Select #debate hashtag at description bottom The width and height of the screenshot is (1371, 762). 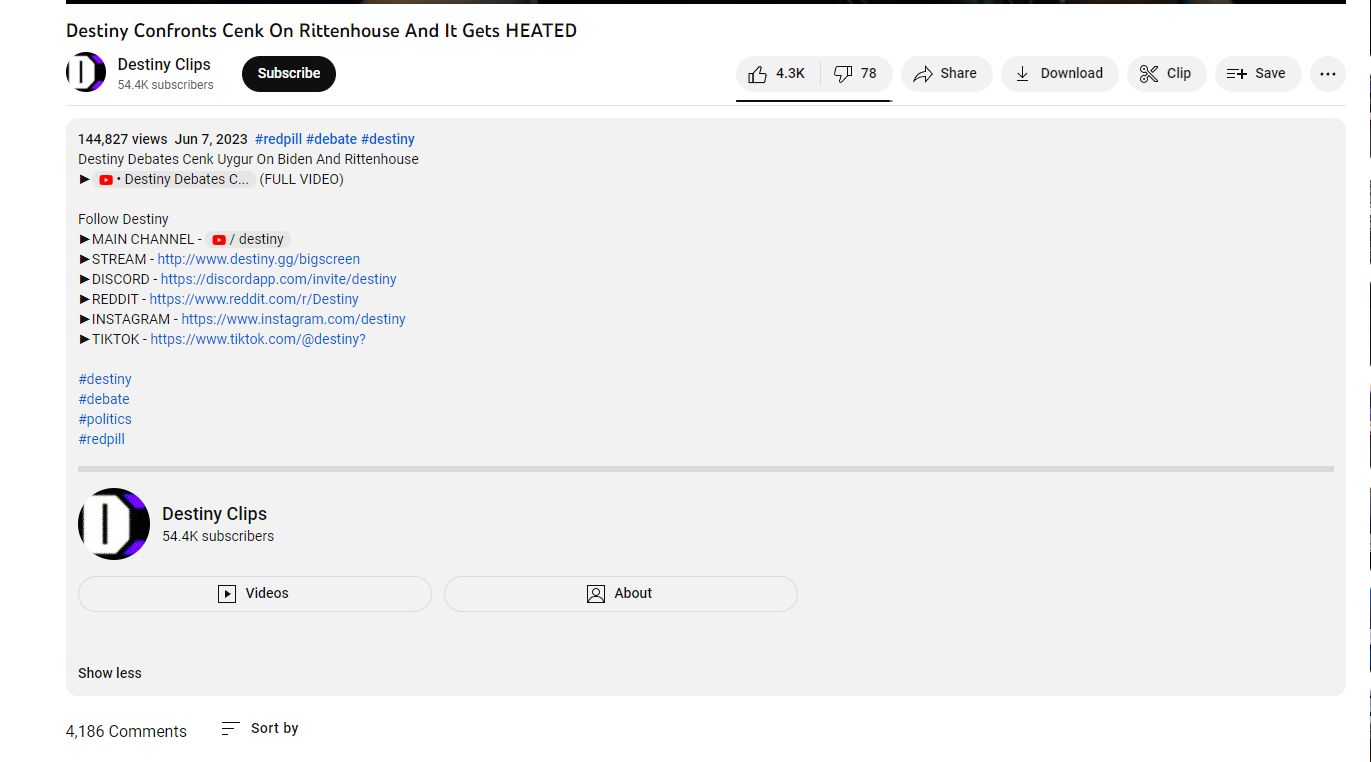(104, 399)
